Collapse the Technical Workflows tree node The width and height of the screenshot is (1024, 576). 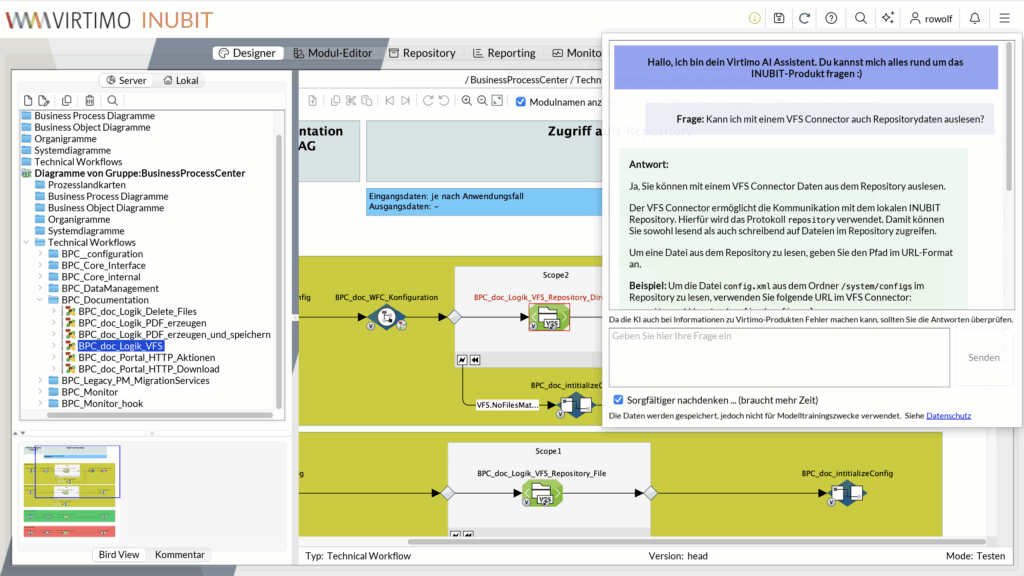coord(27,242)
